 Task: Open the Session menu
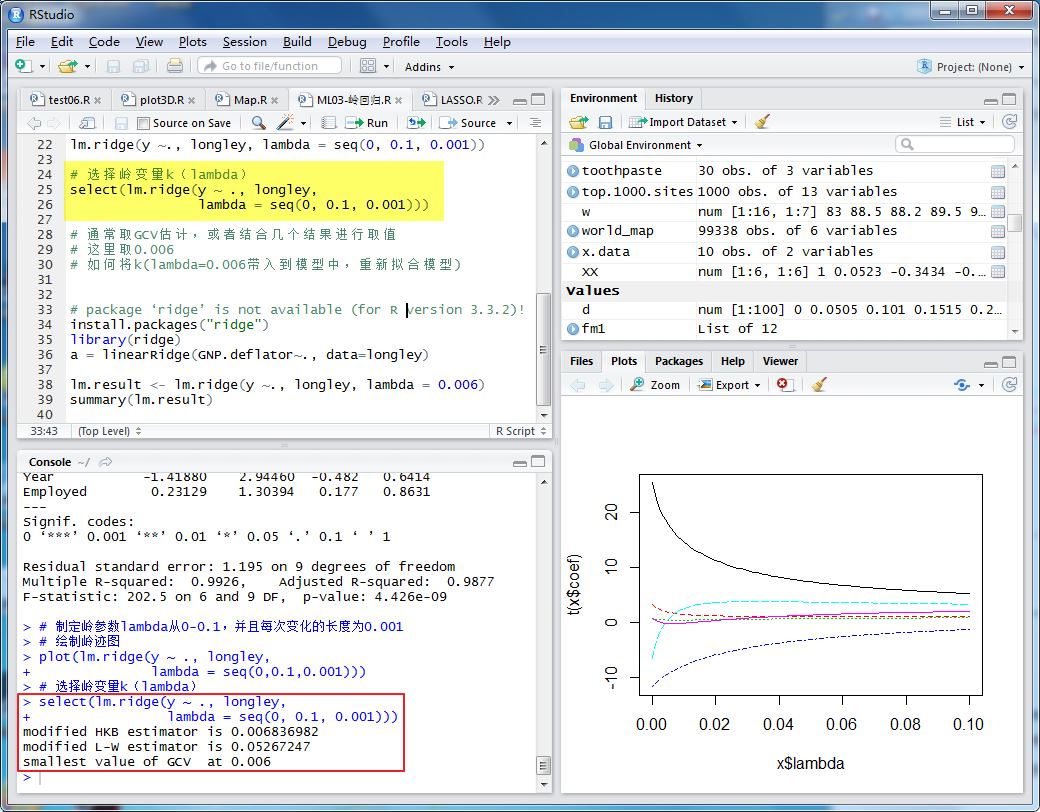244,42
